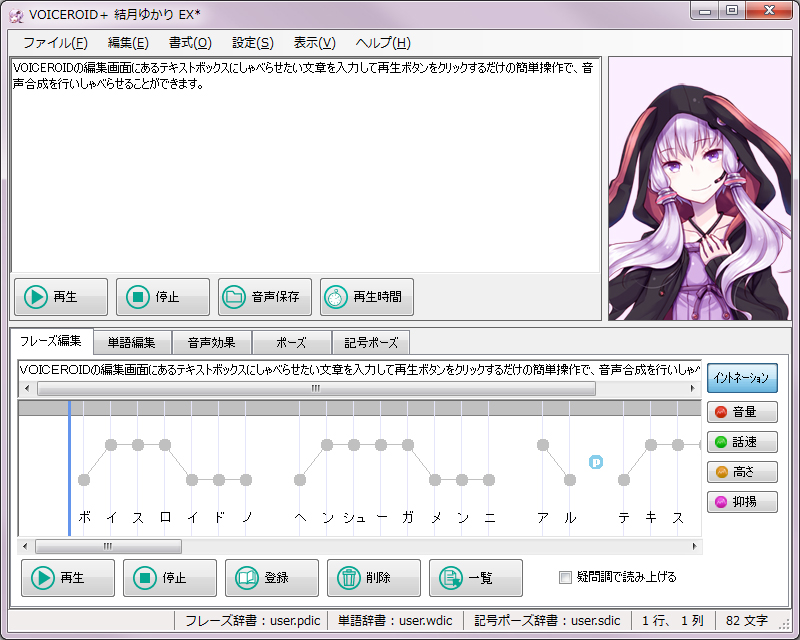Select the pitch point above ノ
The image size is (800, 640).
pos(246,480)
